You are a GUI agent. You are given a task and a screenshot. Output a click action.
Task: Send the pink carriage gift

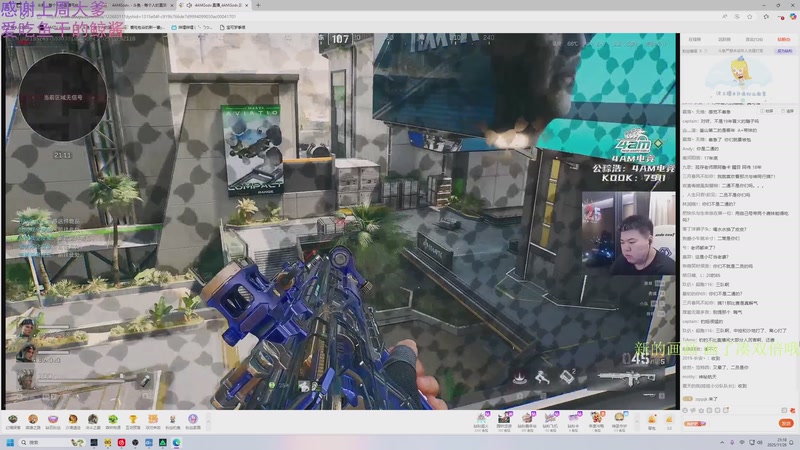click(527, 418)
